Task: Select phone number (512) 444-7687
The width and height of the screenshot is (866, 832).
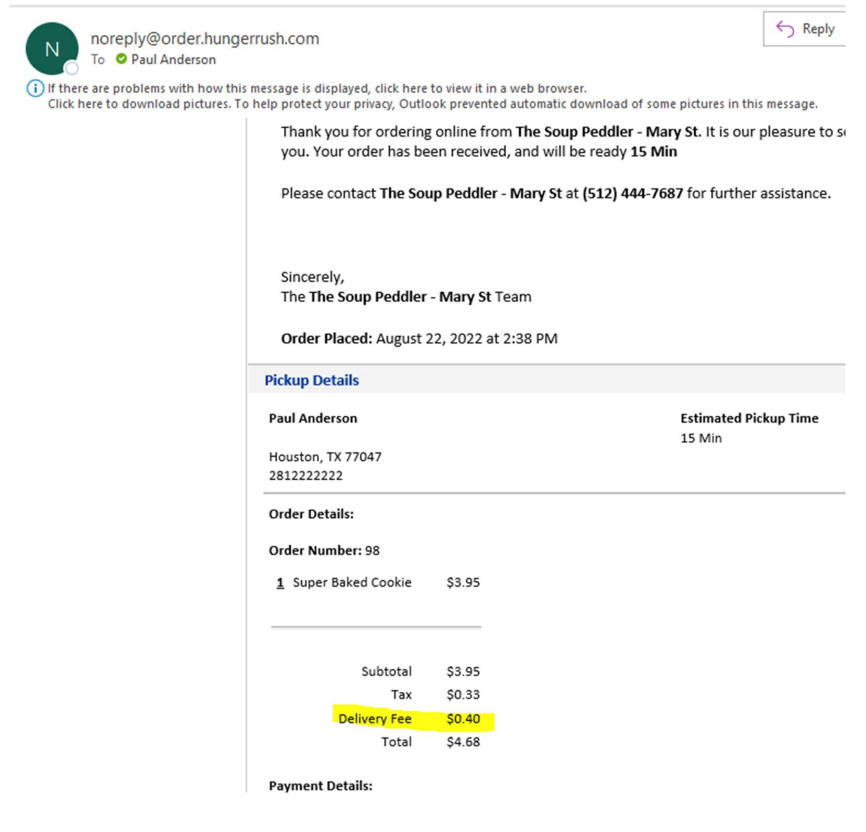Action: (x=632, y=193)
